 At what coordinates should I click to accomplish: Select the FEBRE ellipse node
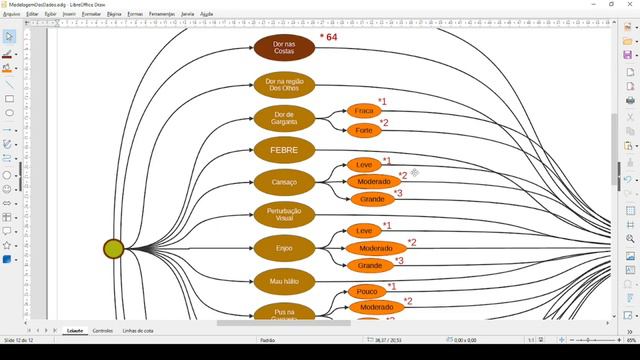pyautogui.click(x=284, y=150)
